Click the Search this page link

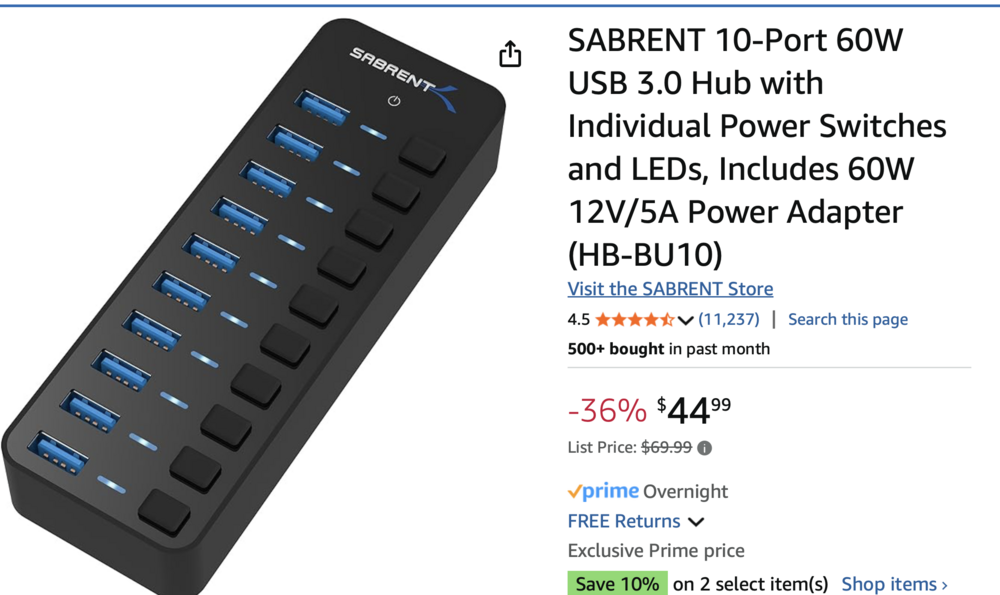pyautogui.click(x=848, y=320)
